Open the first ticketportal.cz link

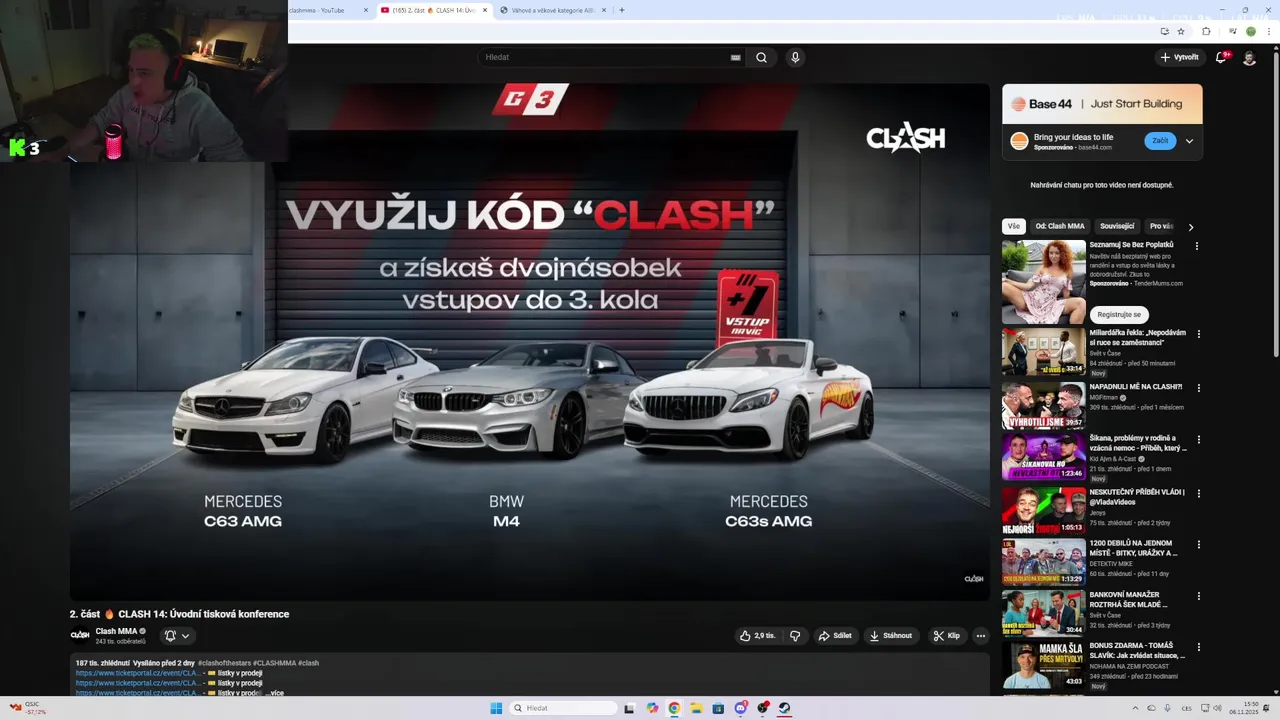click(139, 673)
